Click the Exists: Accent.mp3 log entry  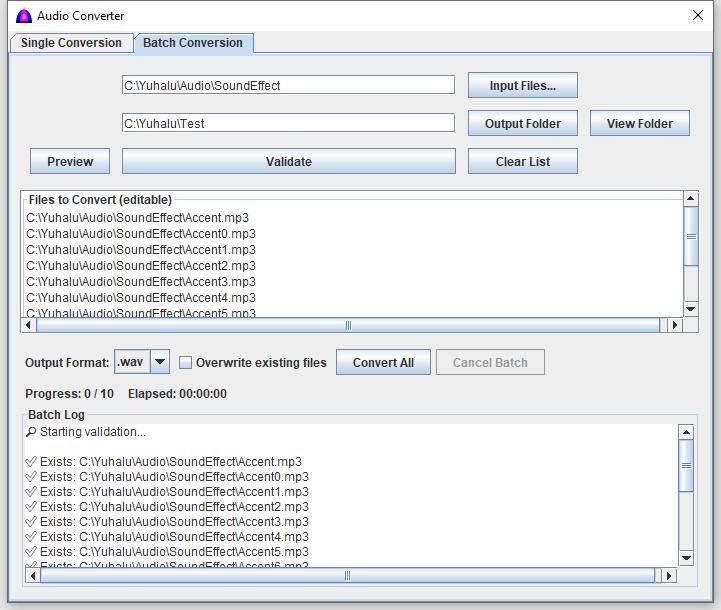coord(164,462)
